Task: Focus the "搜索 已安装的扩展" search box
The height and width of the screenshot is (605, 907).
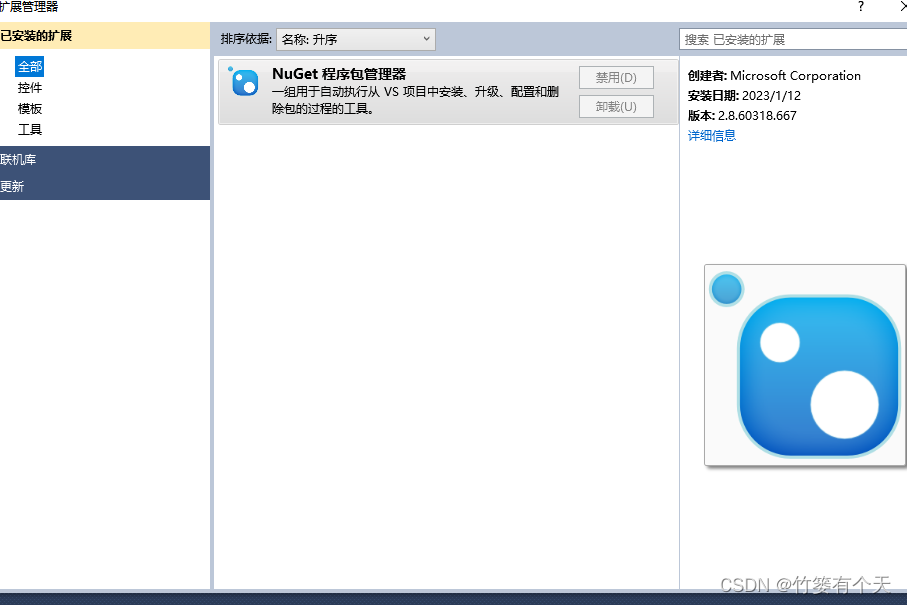Action: point(793,39)
